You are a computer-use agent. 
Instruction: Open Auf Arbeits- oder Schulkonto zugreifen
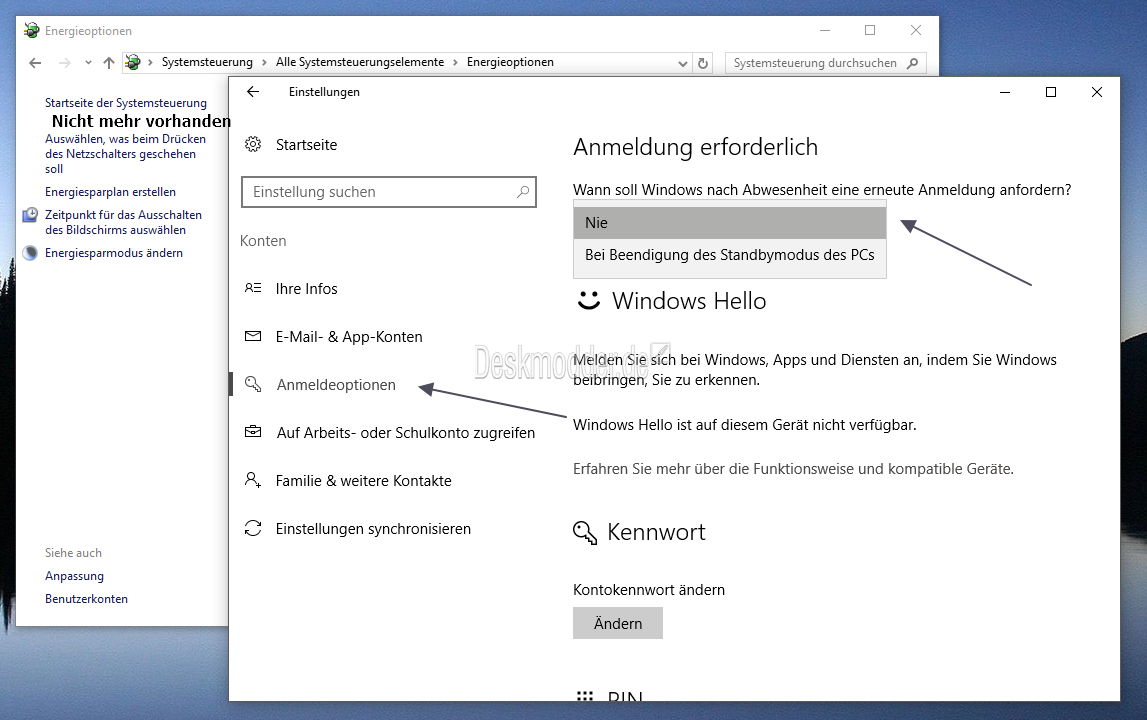point(405,432)
